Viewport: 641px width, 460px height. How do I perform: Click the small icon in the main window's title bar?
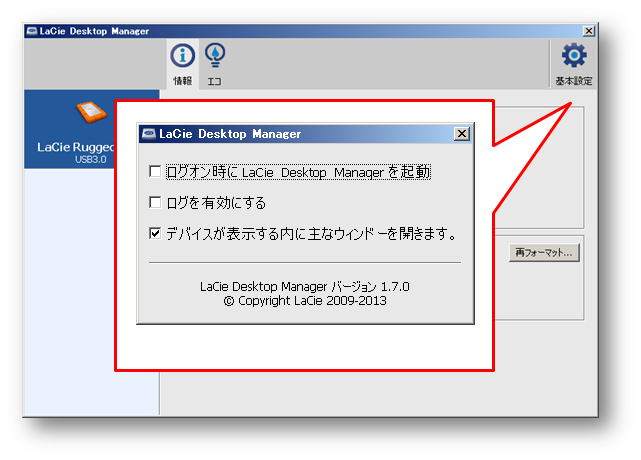pos(32,31)
